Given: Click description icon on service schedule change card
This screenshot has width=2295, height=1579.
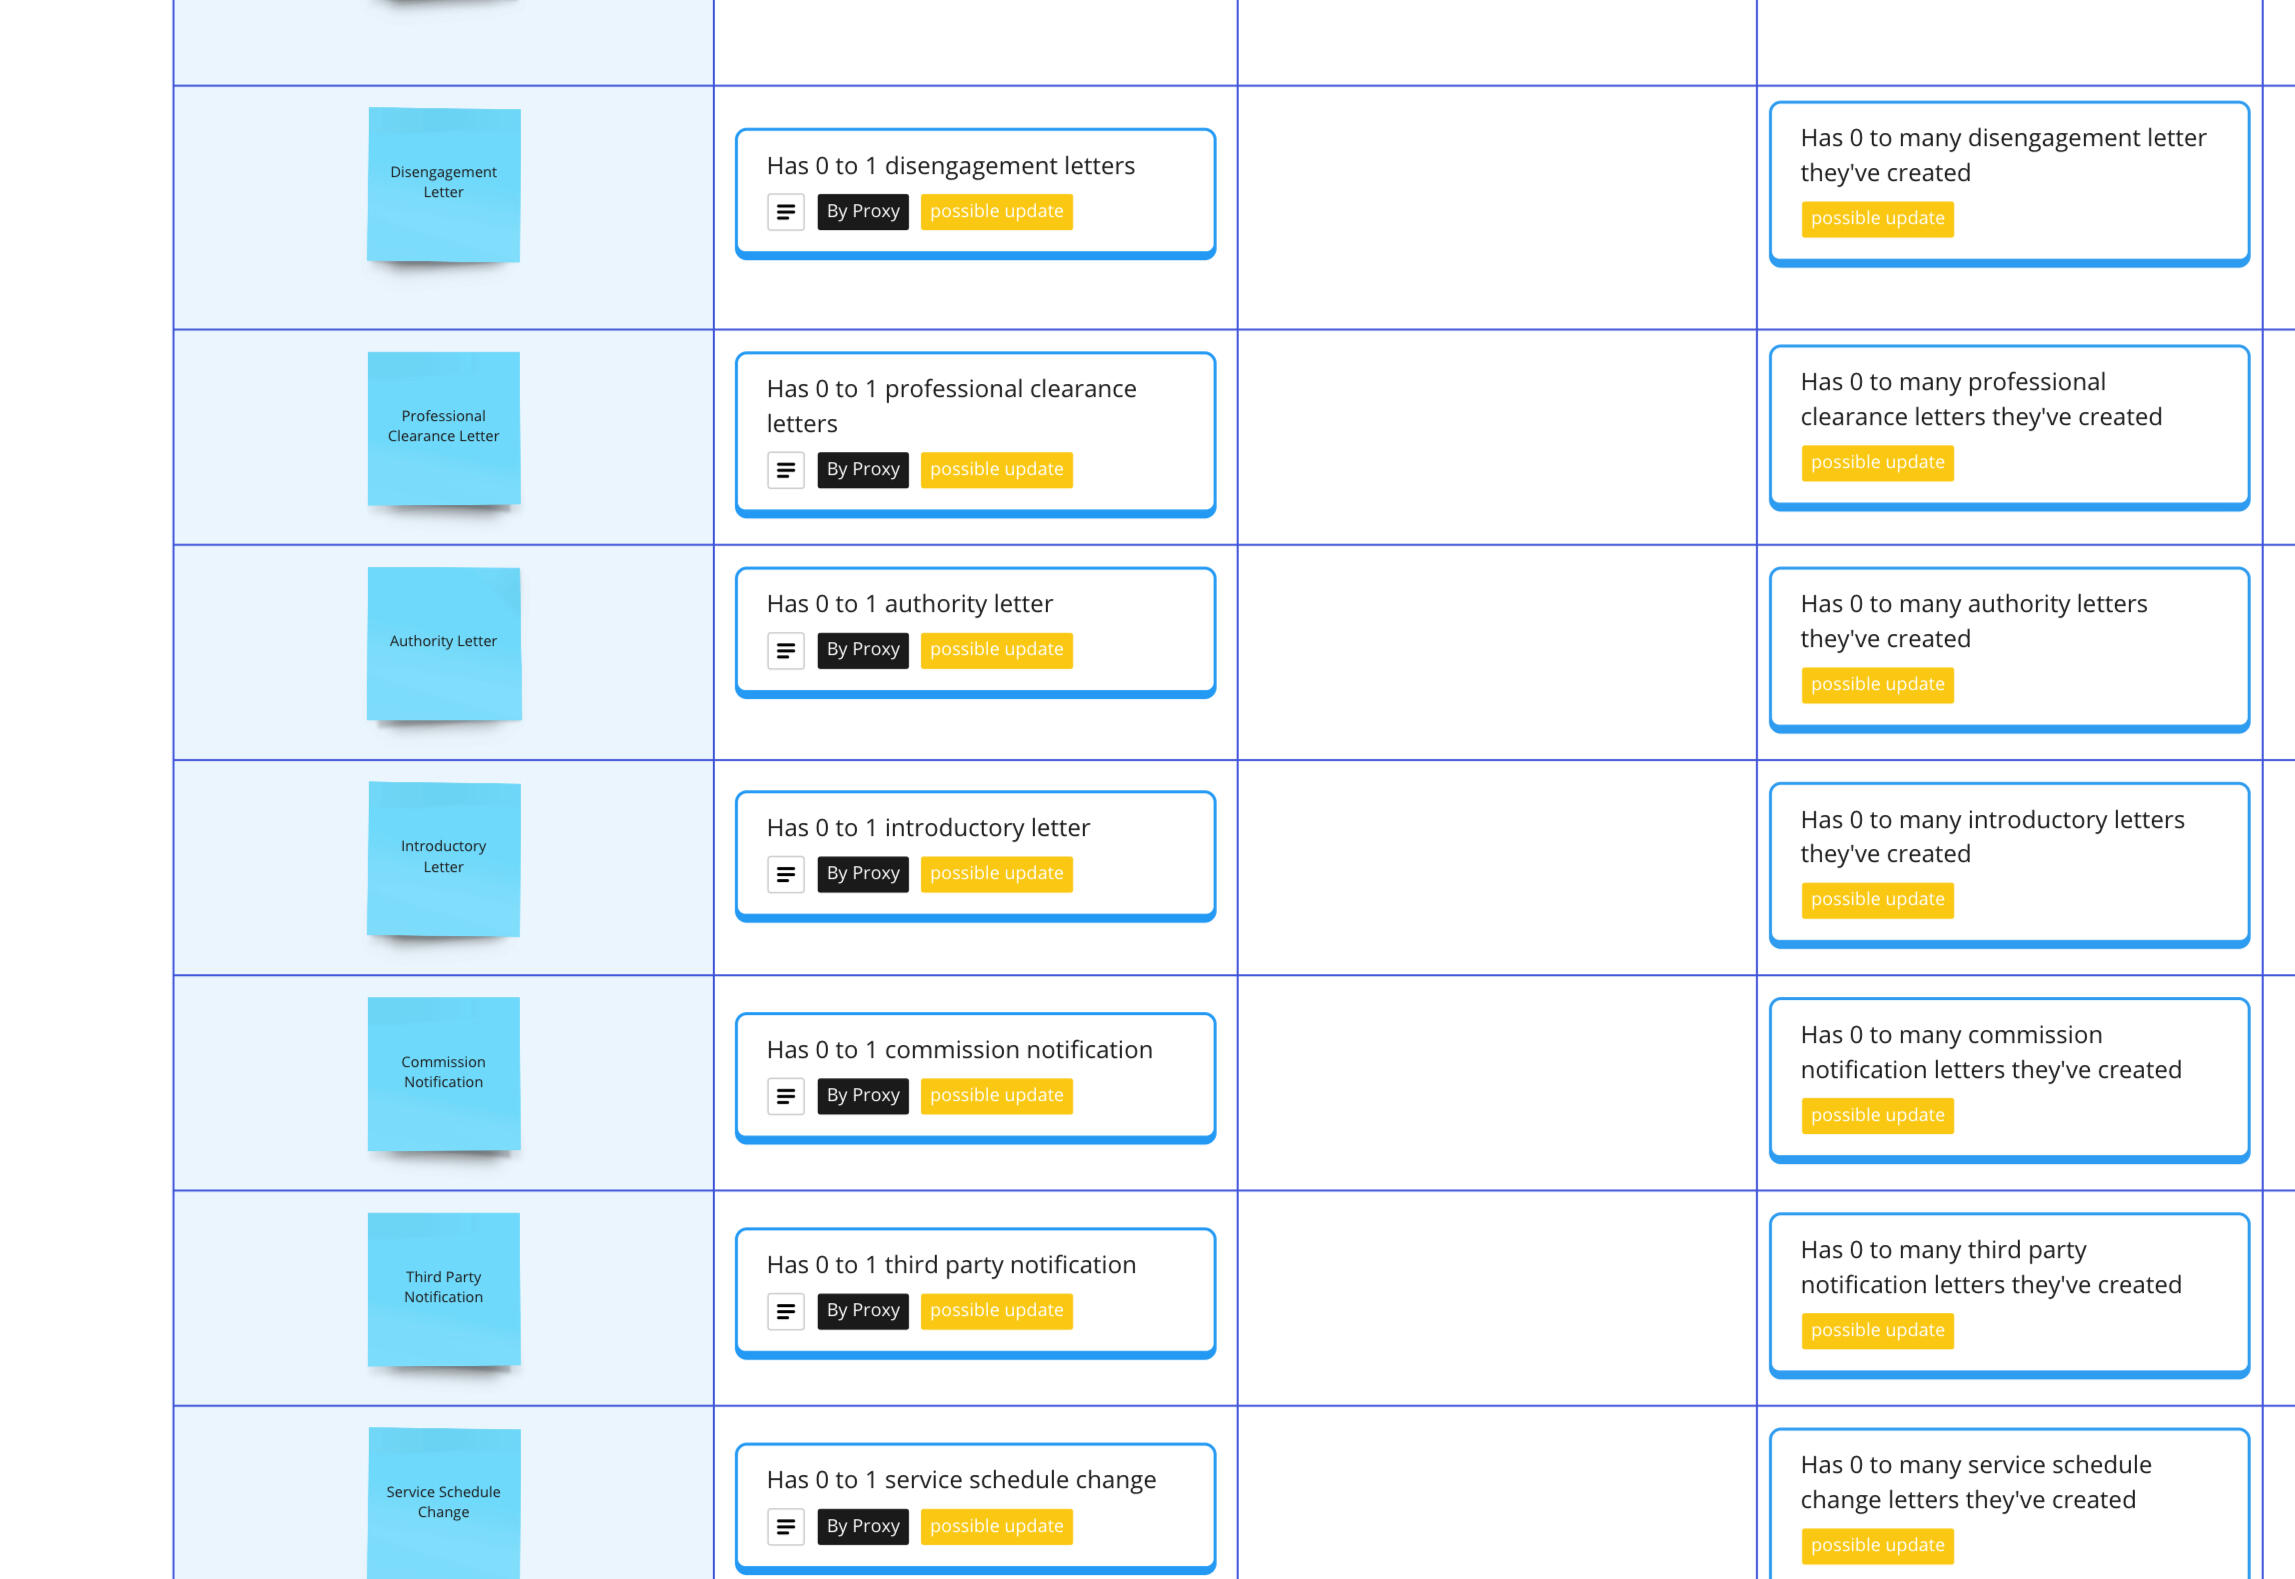Looking at the screenshot, I should [x=785, y=1527].
